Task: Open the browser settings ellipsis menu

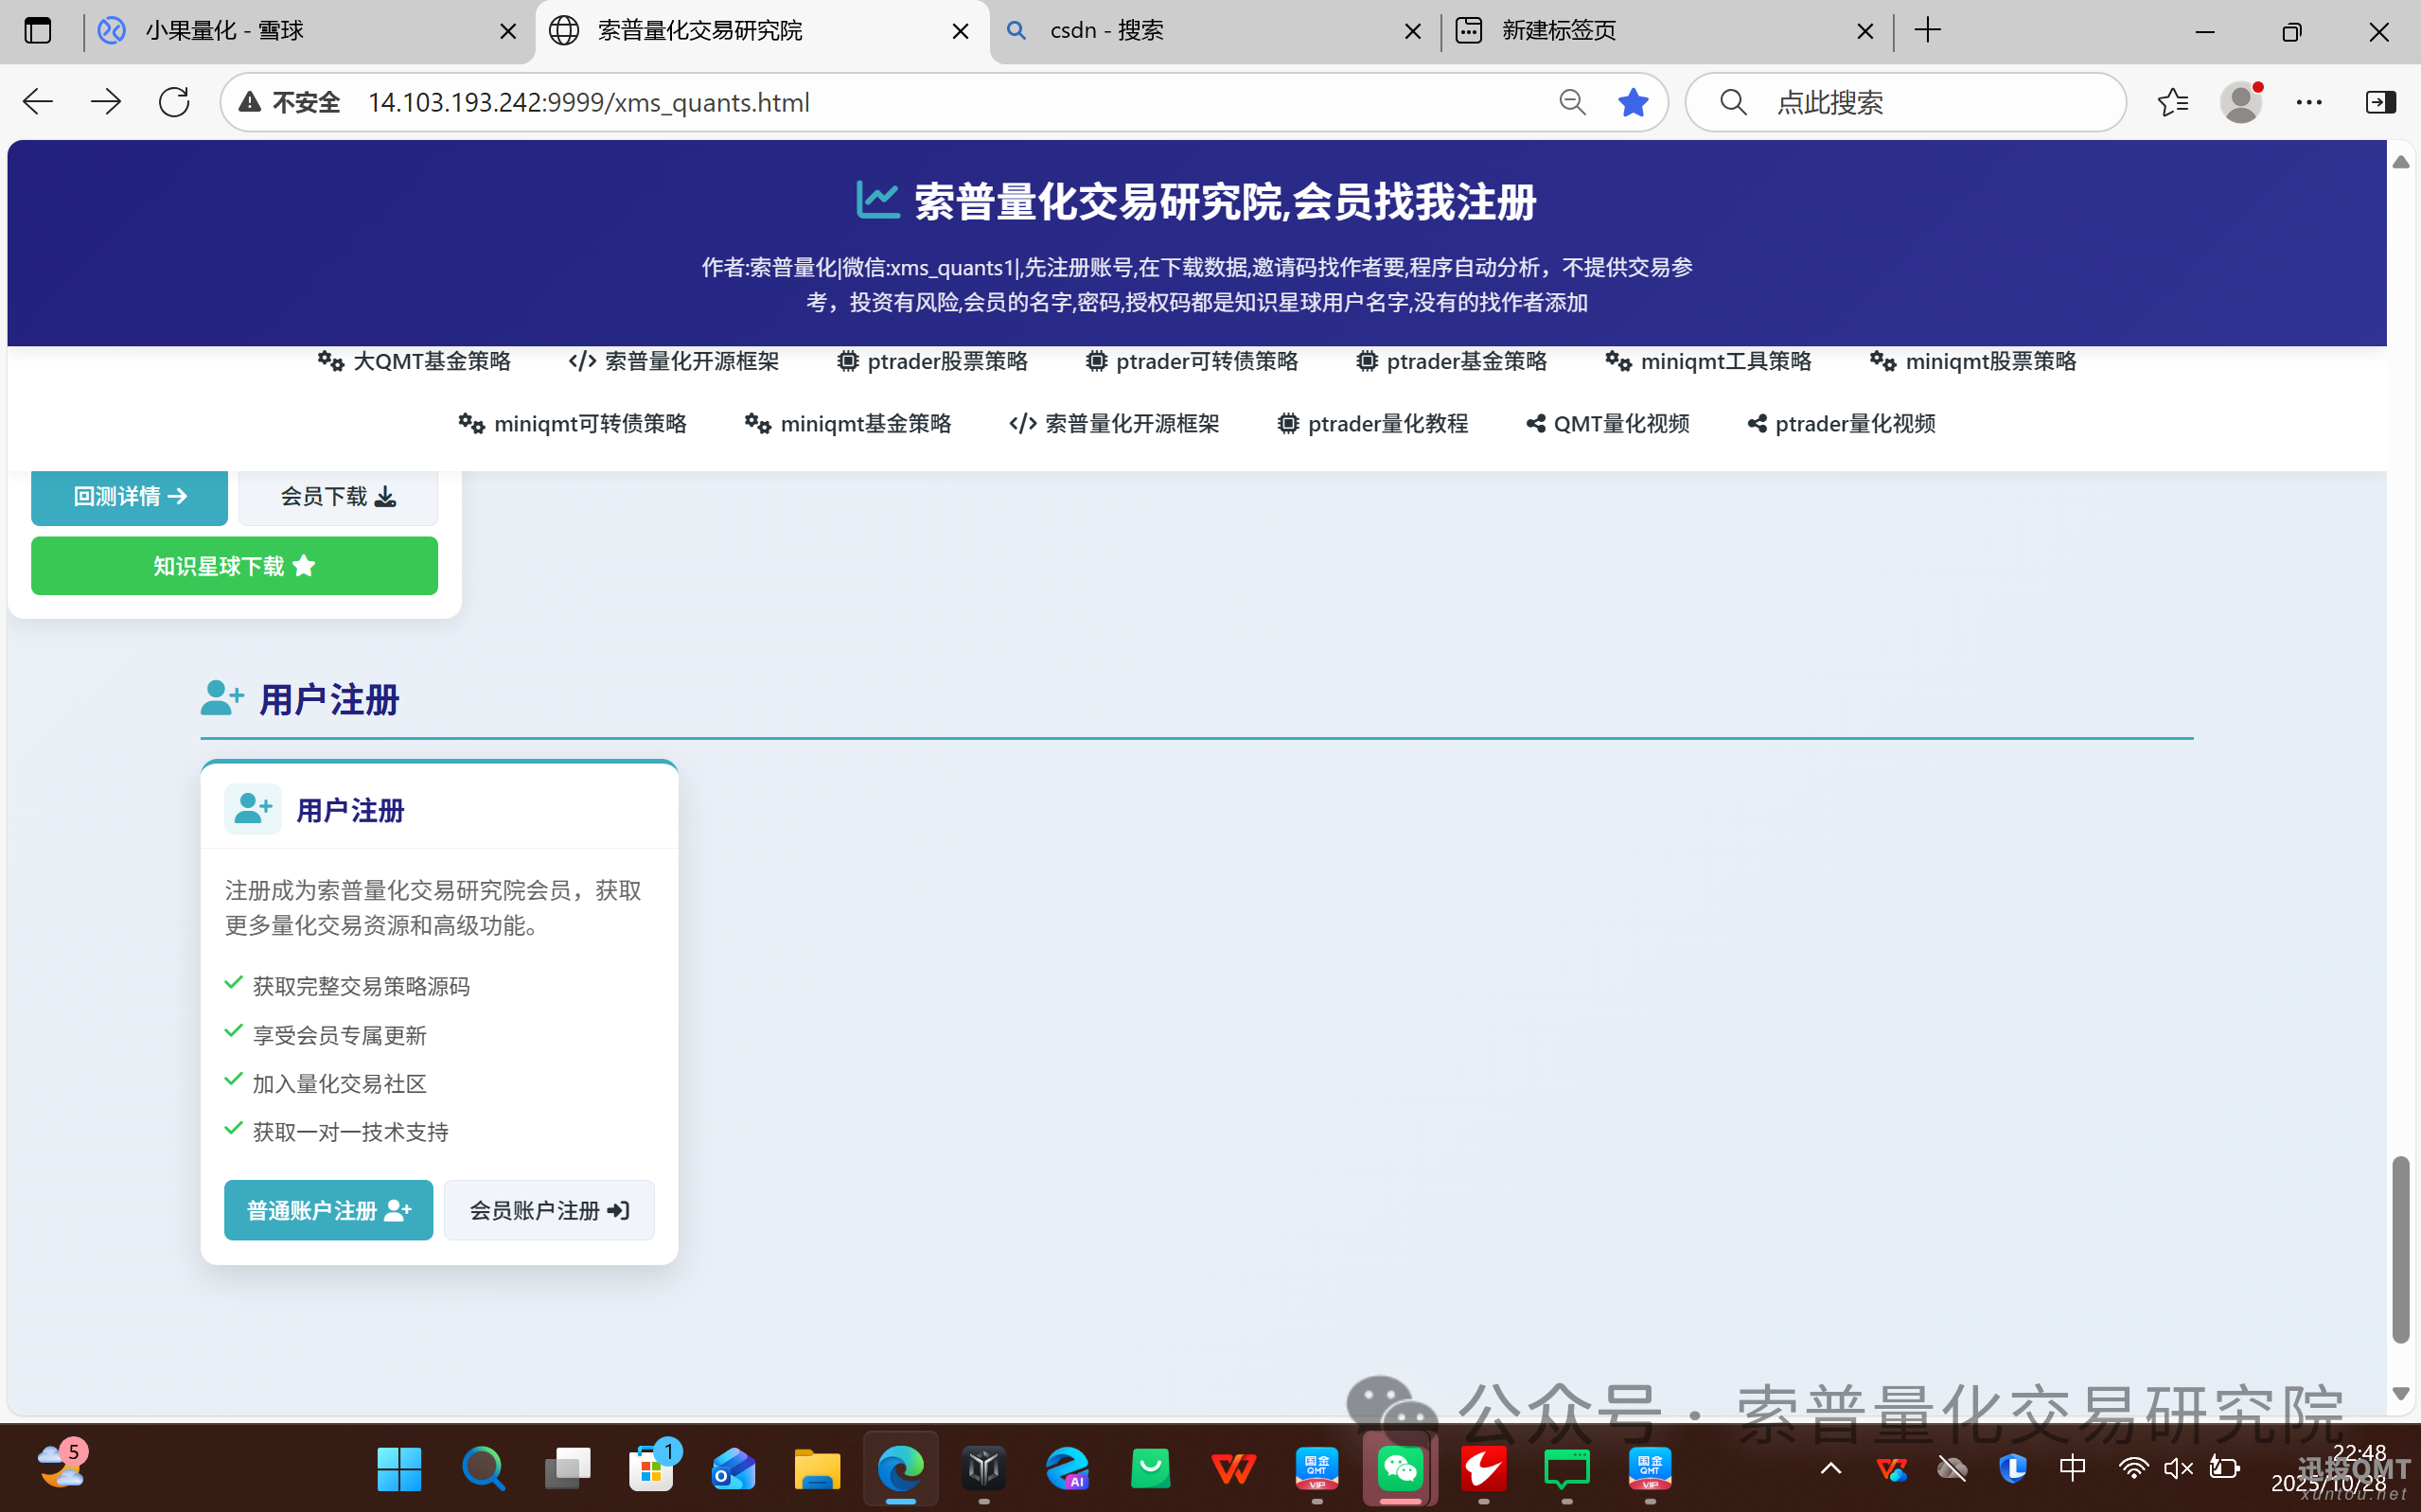Action: [2310, 101]
